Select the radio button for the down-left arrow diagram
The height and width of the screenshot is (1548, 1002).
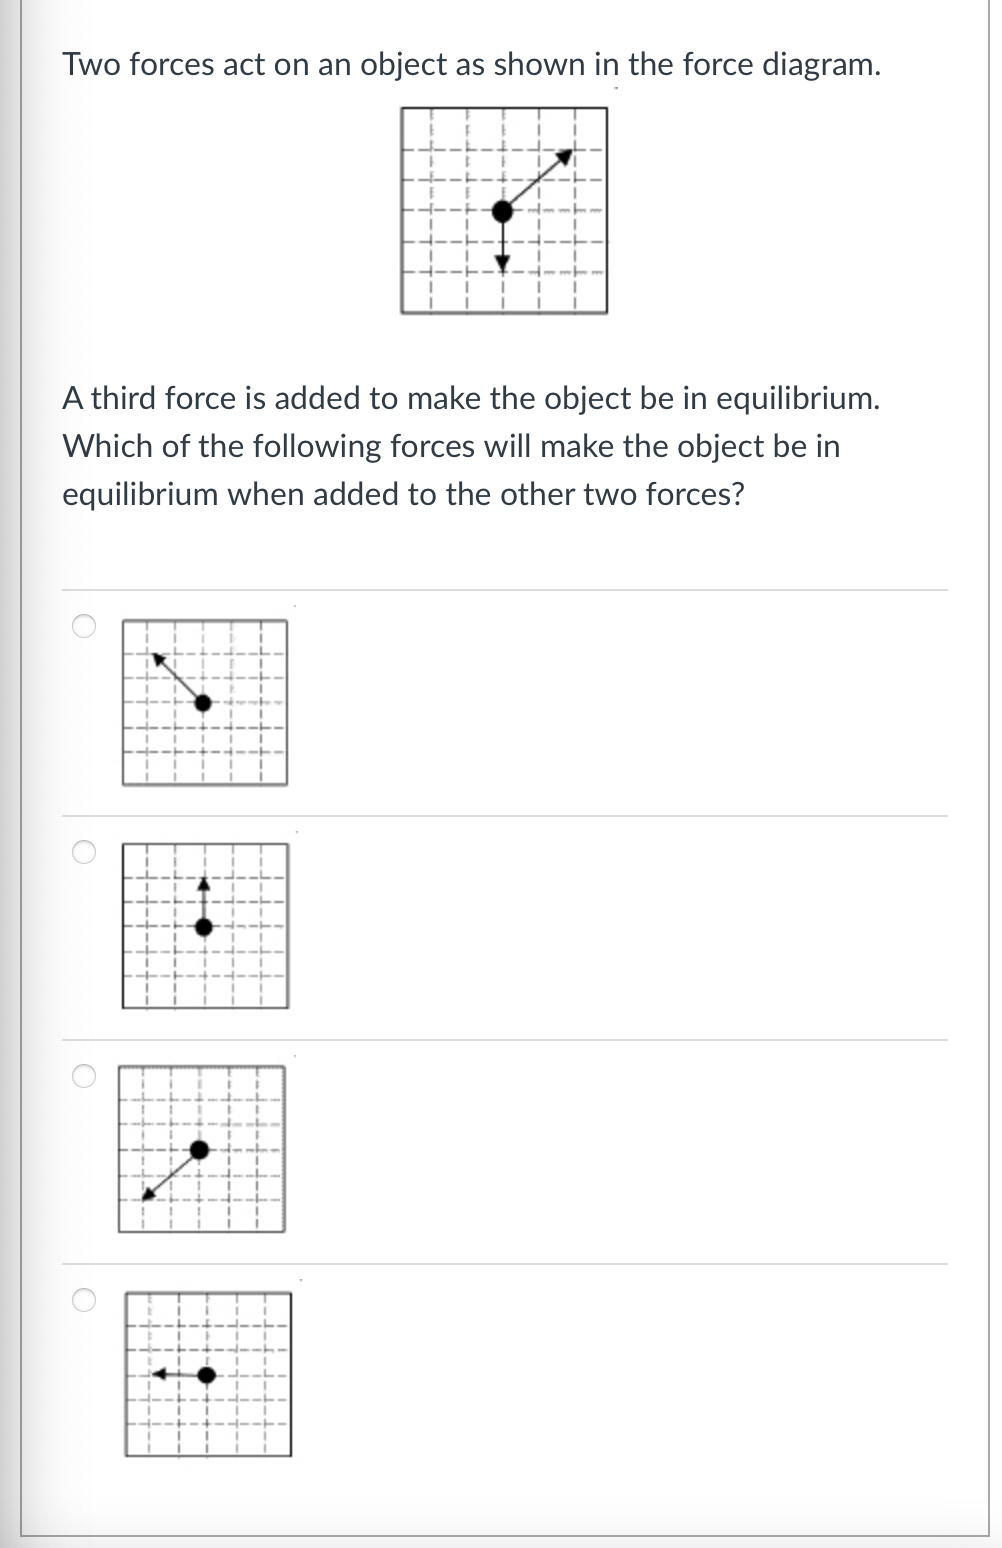tap(84, 1074)
